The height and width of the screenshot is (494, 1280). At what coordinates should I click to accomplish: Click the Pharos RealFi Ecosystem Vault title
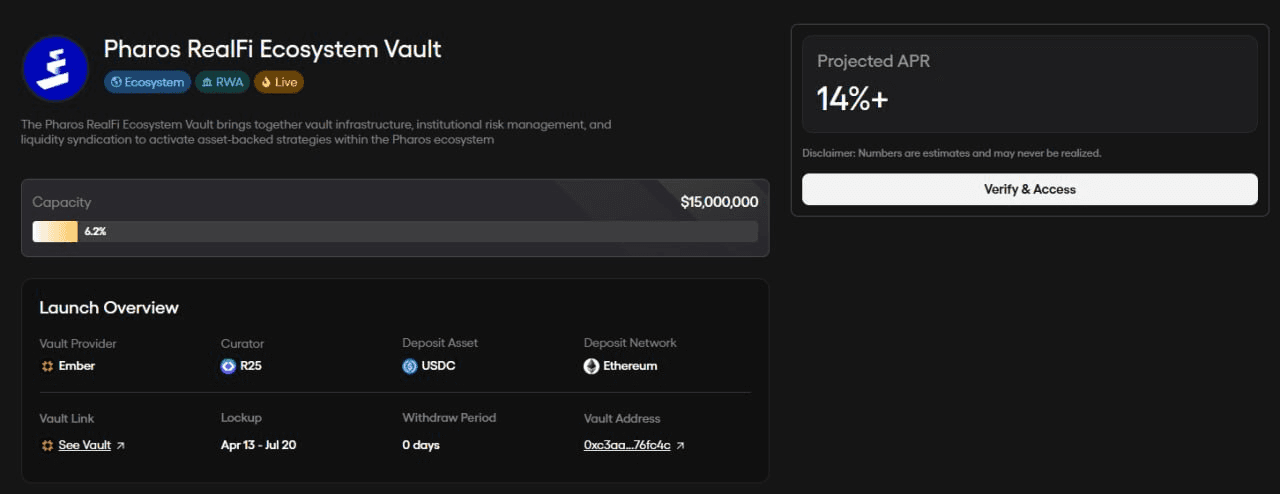[273, 49]
